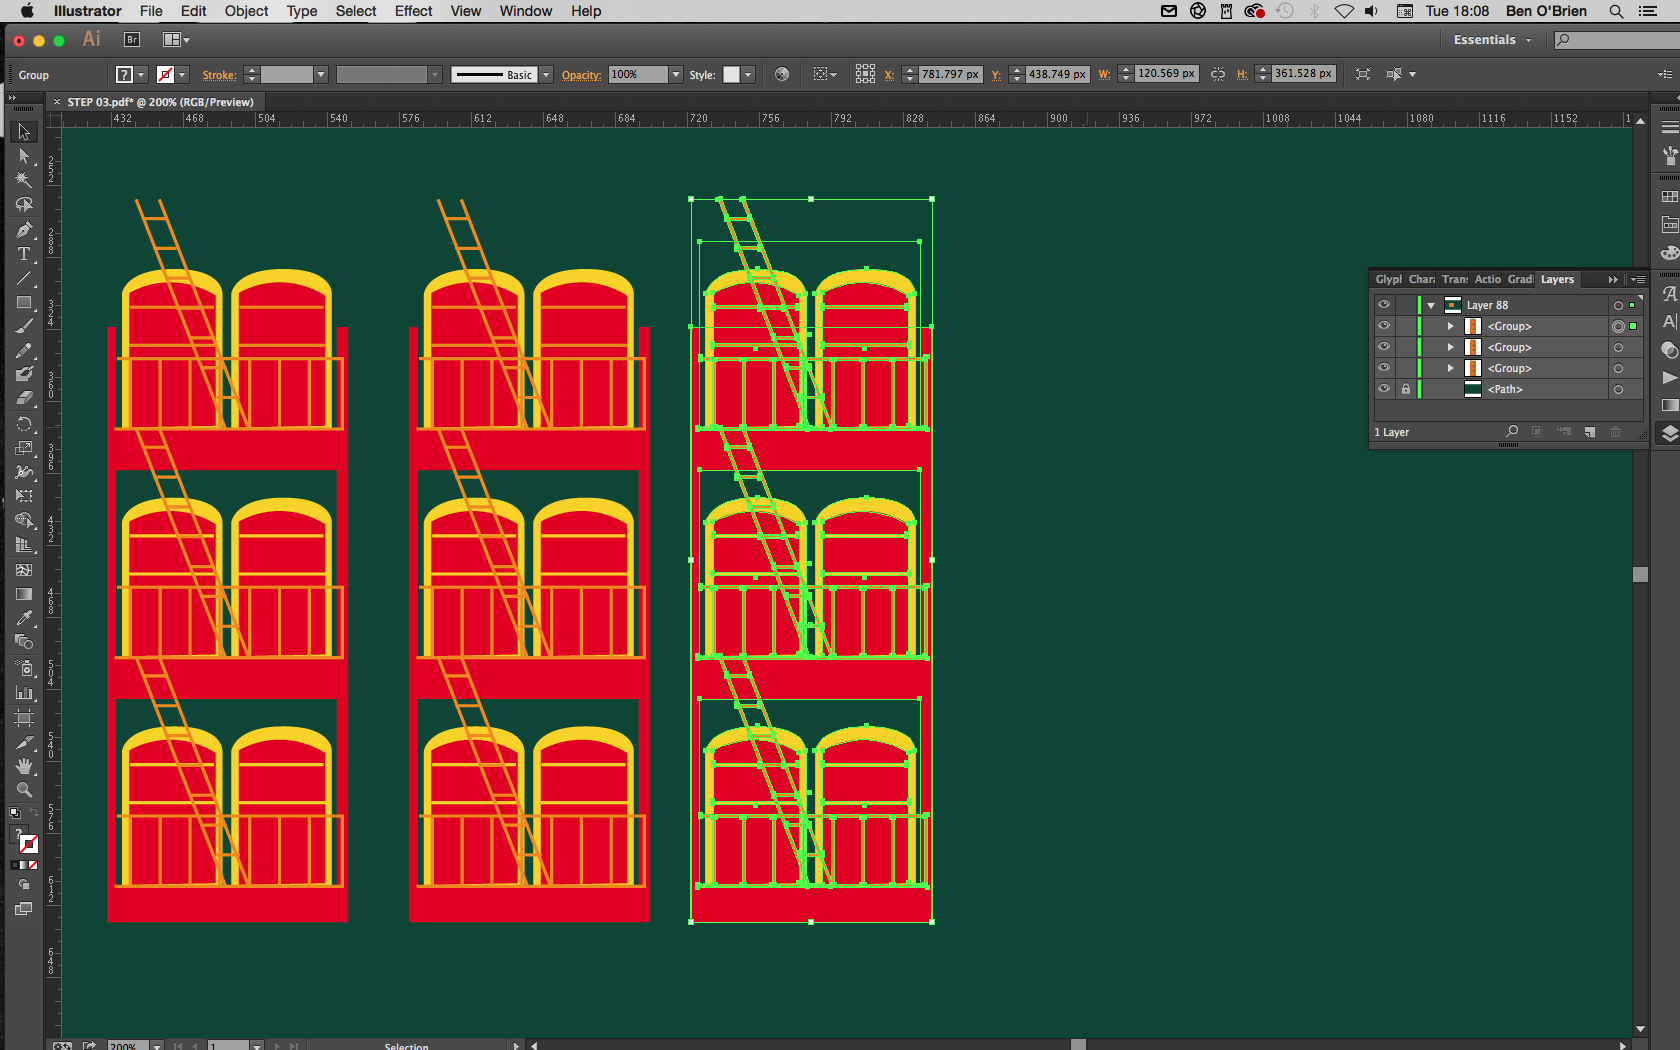Viewport: 1680px width, 1050px height.
Task: Click the Stroke label link
Action: point(219,75)
